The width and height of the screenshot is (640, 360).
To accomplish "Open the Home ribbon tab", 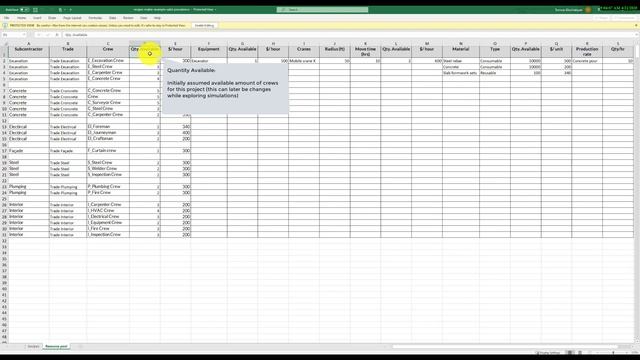I will 21,18.
